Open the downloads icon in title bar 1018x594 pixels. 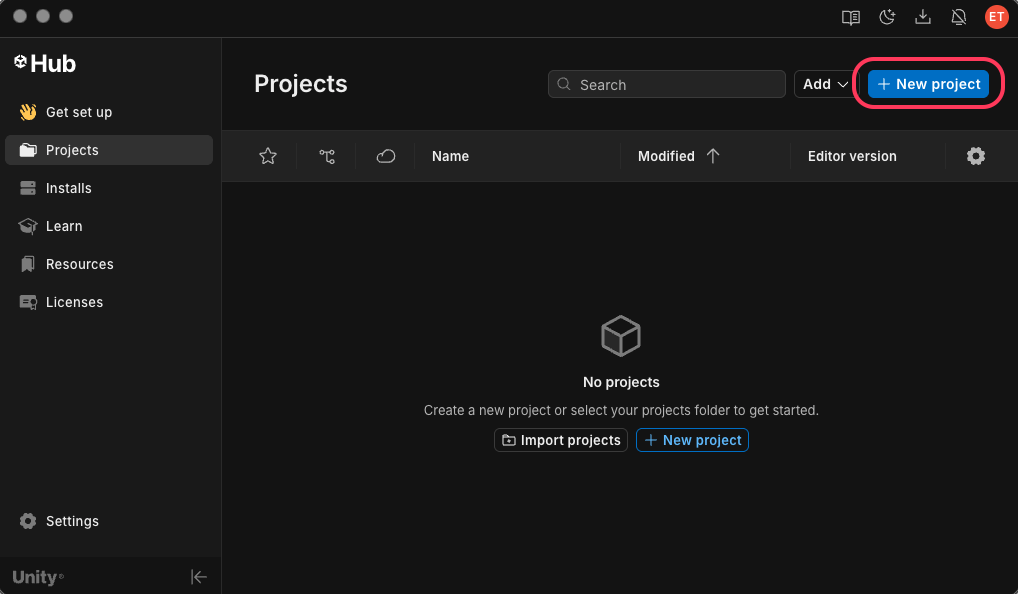tap(923, 17)
